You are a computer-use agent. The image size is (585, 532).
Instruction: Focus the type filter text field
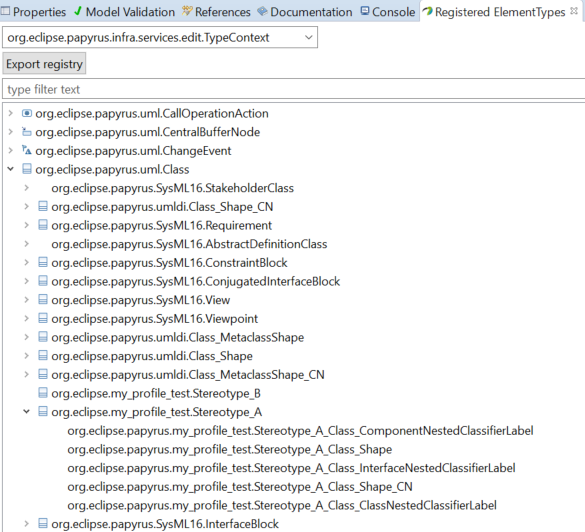pos(293,89)
